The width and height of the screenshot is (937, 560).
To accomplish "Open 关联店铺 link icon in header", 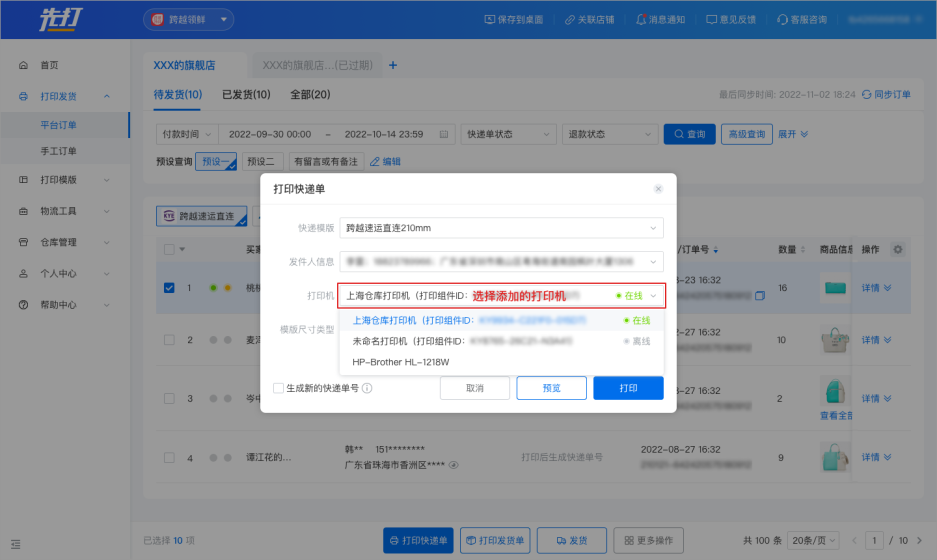I will [569, 19].
